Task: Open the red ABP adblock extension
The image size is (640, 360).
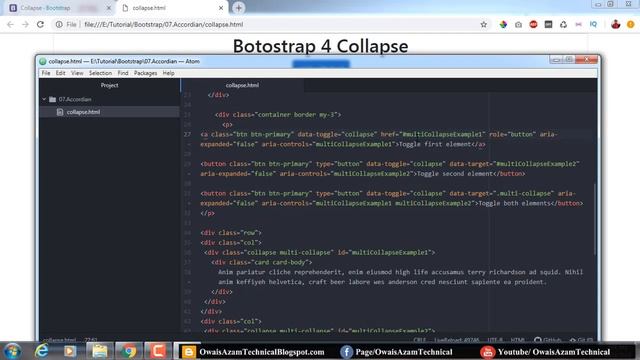Action: pos(533,24)
